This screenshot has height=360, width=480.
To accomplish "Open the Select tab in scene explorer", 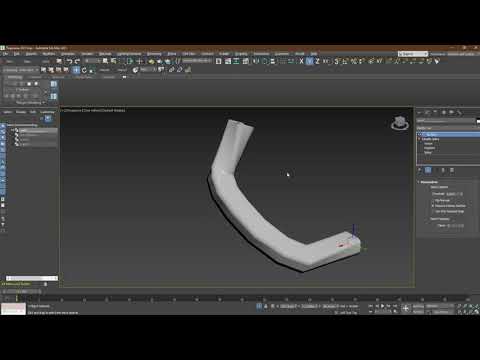I will tap(7, 112).
